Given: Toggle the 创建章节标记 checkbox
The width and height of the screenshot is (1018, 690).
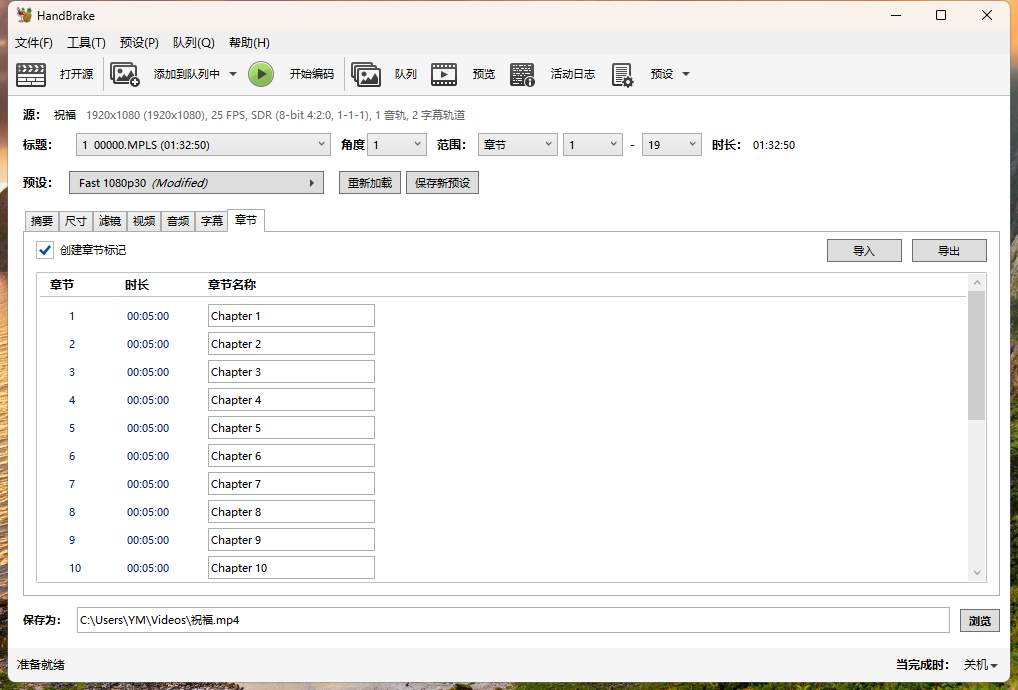Looking at the screenshot, I should click(45, 250).
